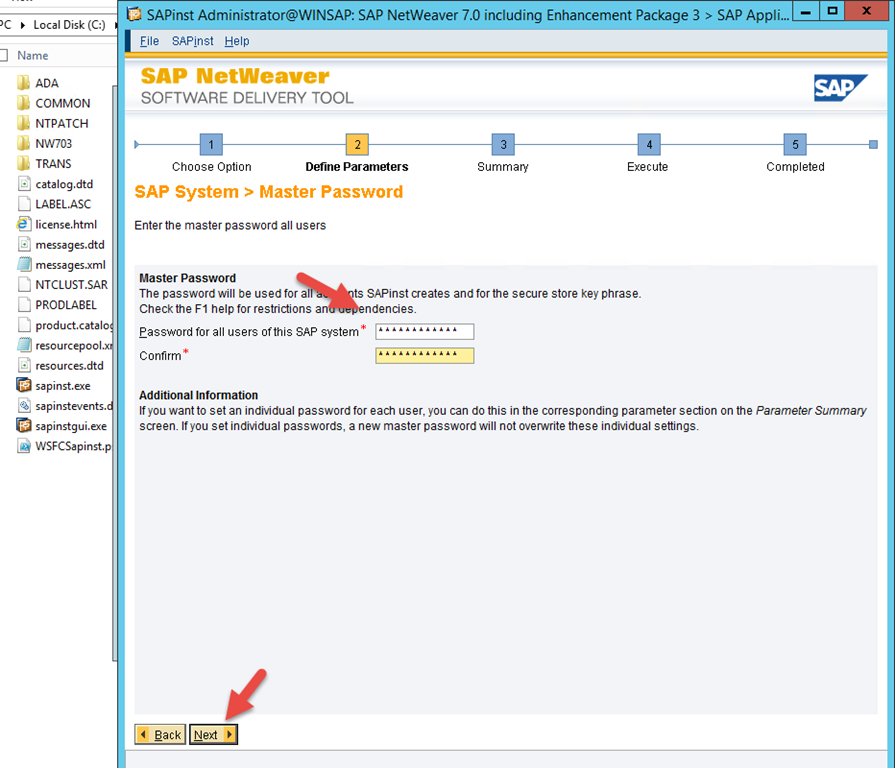Focus the master password input field
This screenshot has height=768, width=895.
(x=424, y=332)
